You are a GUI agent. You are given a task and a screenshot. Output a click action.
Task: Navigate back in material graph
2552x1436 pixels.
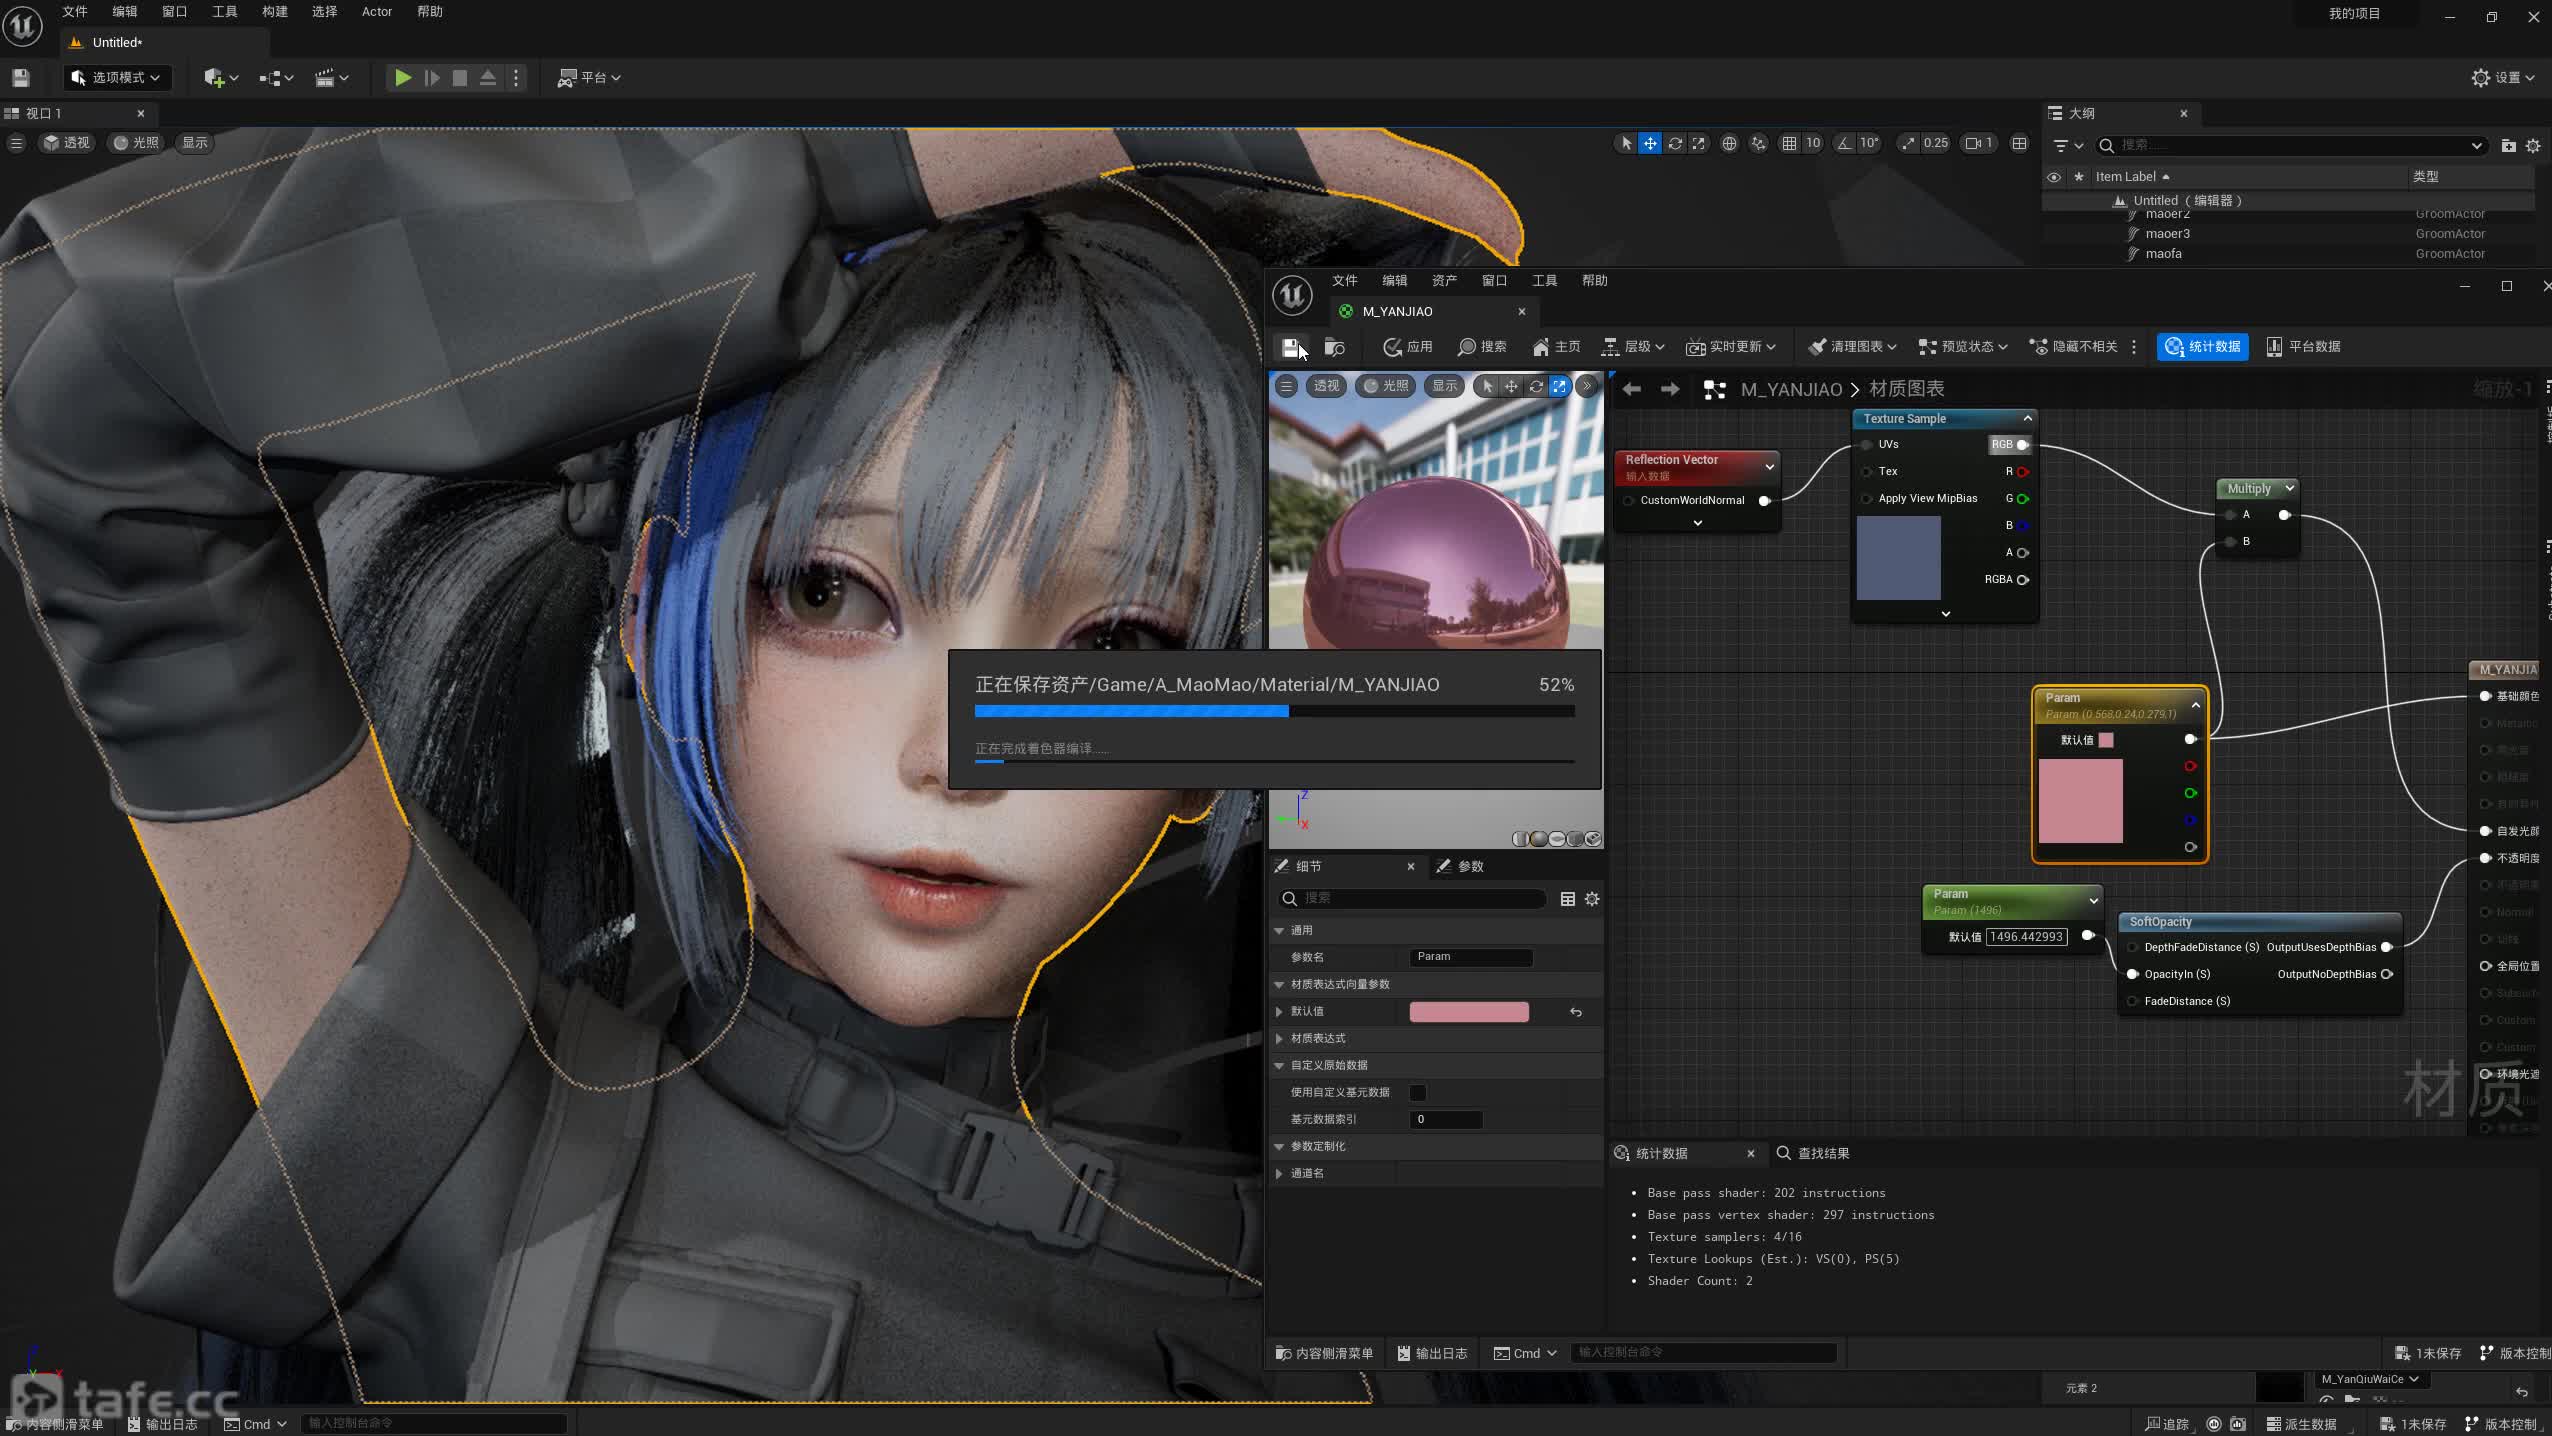pos(1631,389)
